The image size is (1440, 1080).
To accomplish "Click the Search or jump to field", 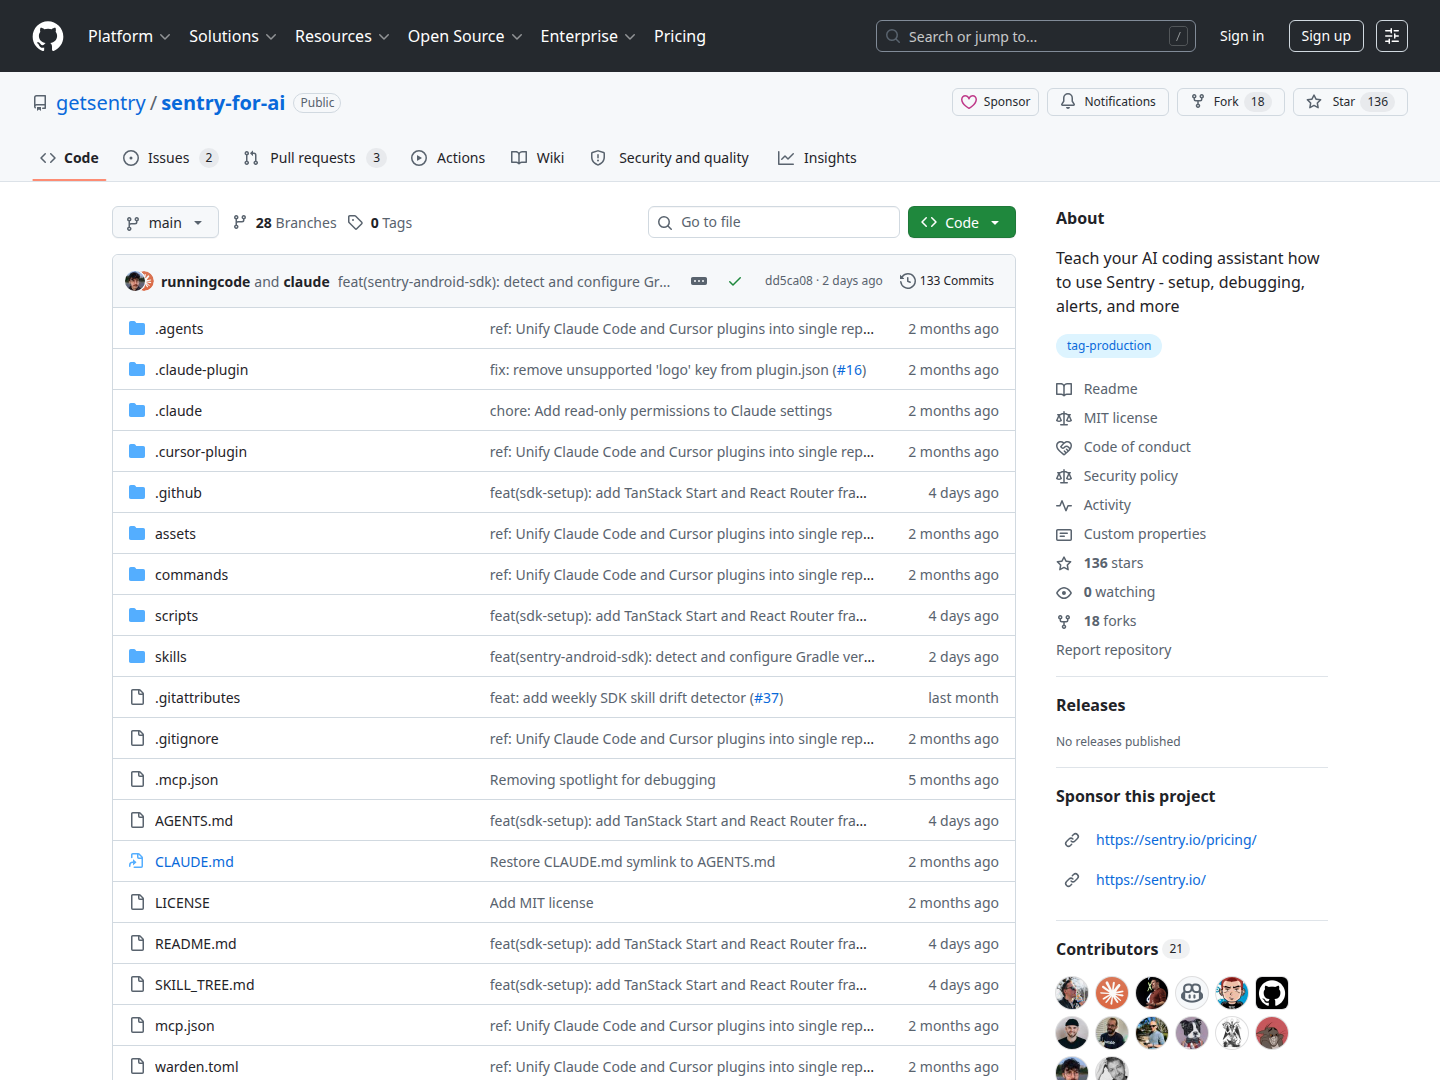I will point(1036,36).
